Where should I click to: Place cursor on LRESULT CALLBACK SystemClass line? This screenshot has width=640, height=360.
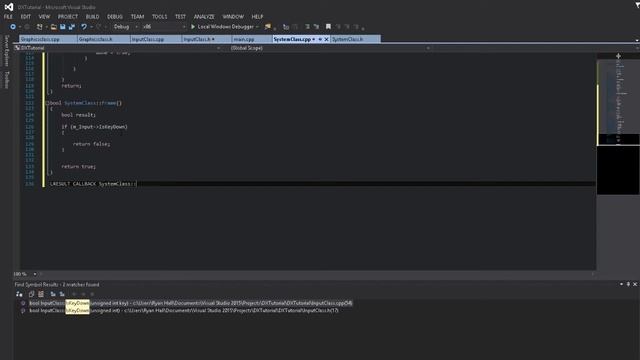pos(93,184)
